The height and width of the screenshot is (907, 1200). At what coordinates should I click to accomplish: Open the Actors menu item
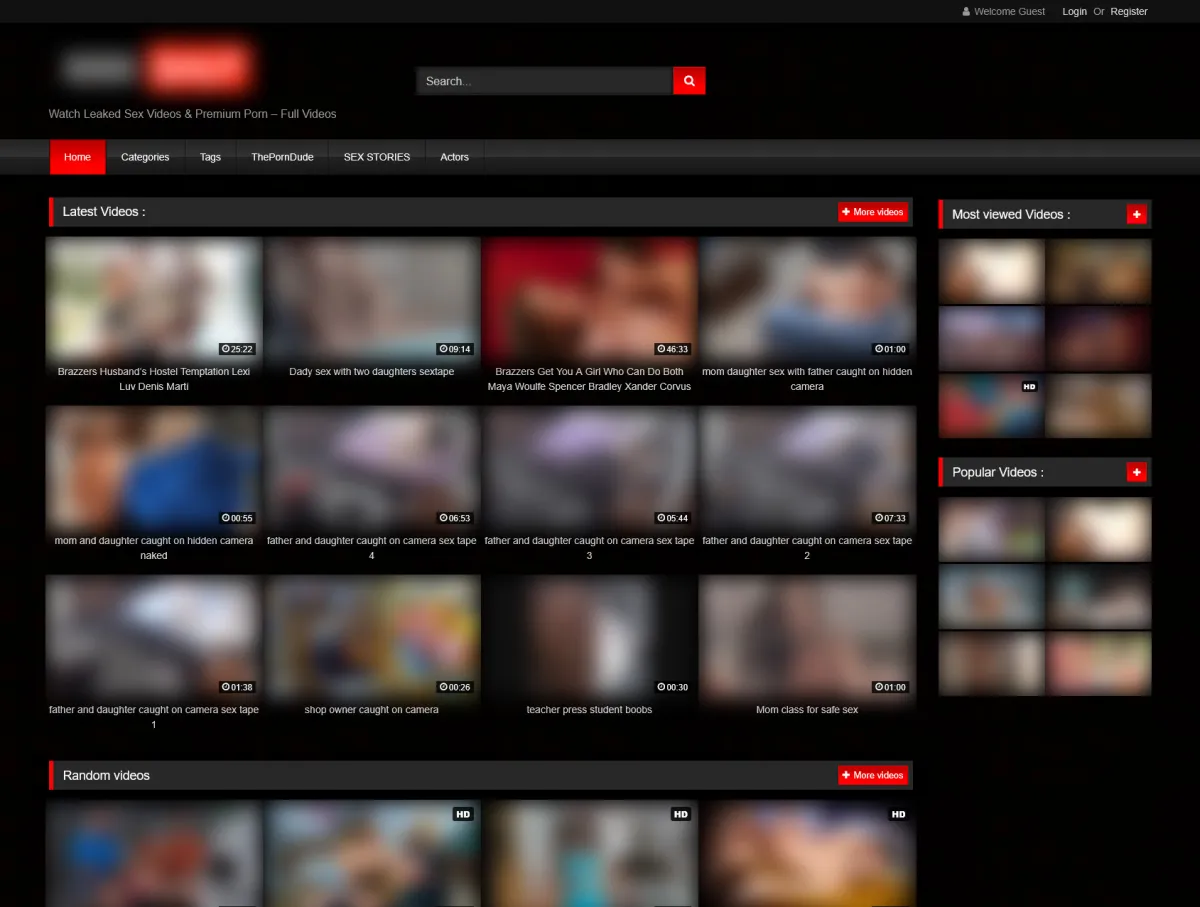(454, 157)
